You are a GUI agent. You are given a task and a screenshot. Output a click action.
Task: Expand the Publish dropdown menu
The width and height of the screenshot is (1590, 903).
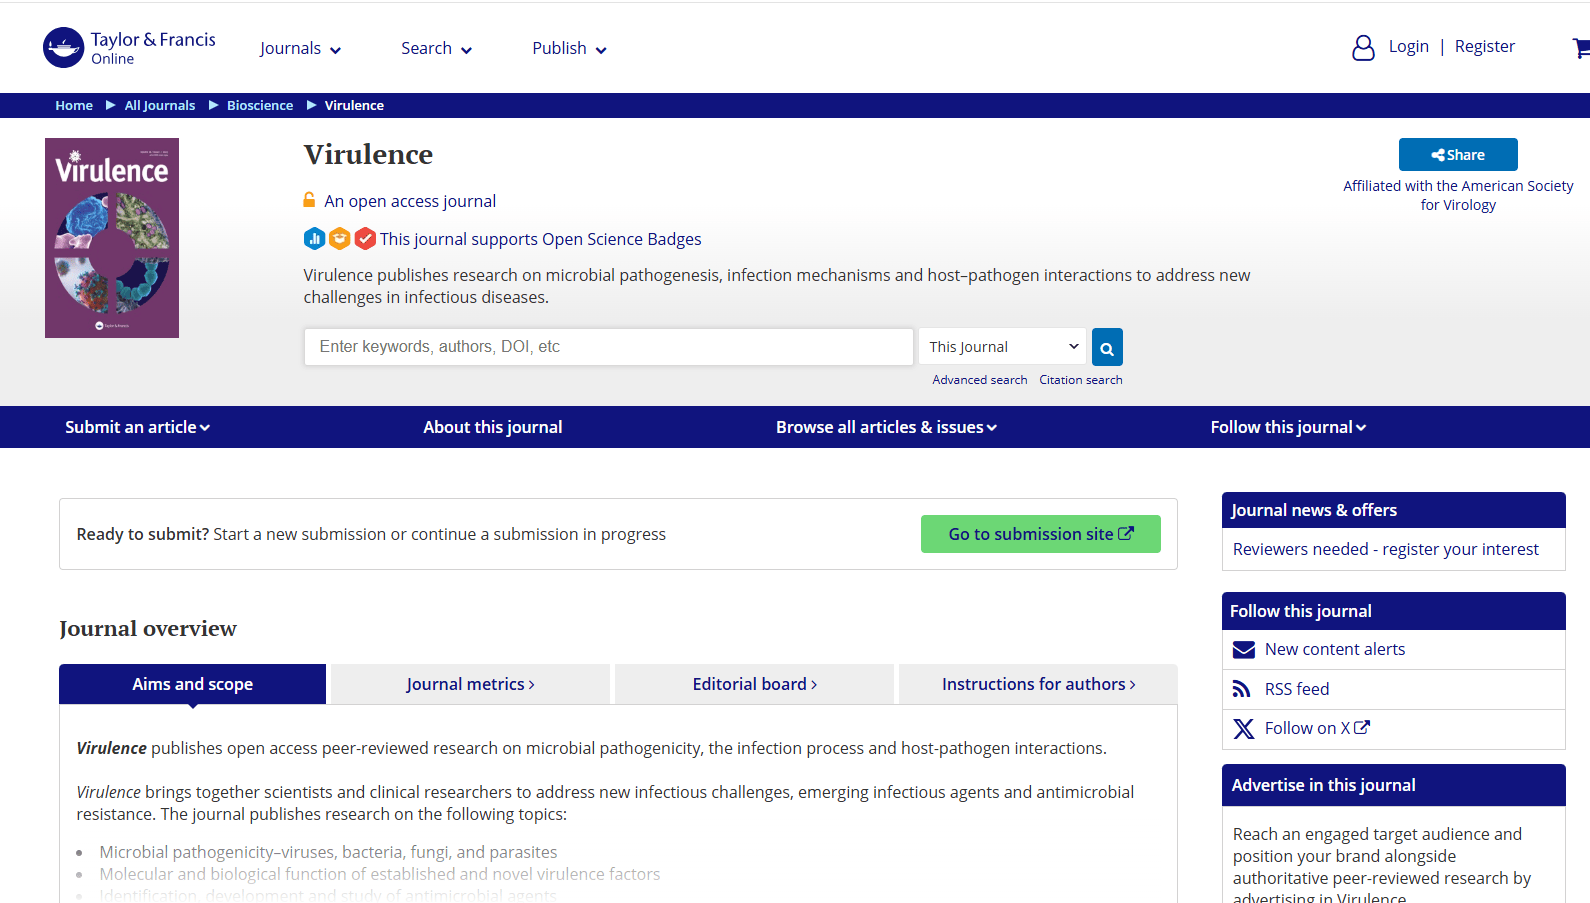coord(569,48)
